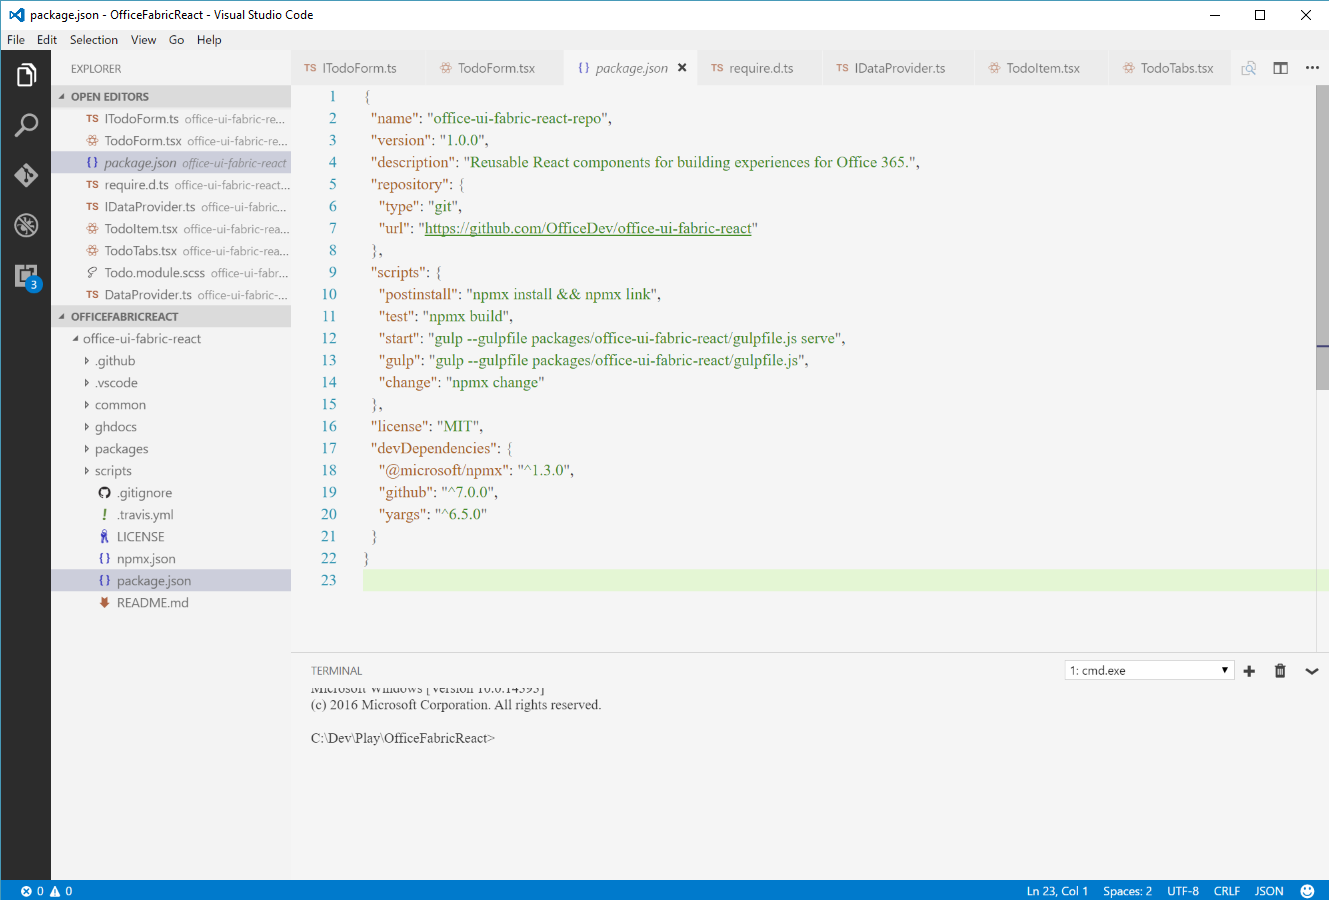Click the TERMINAL panel title
The width and height of the screenshot is (1329, 900).
point(336,671)
